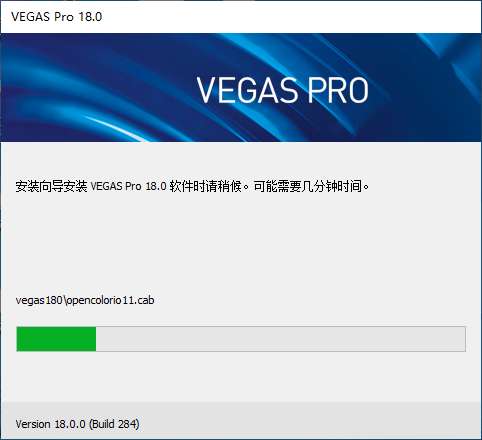Viewport: 482px width, 440px height.
Task: Click the (Build 284) footer text
Action: [114, 424]
